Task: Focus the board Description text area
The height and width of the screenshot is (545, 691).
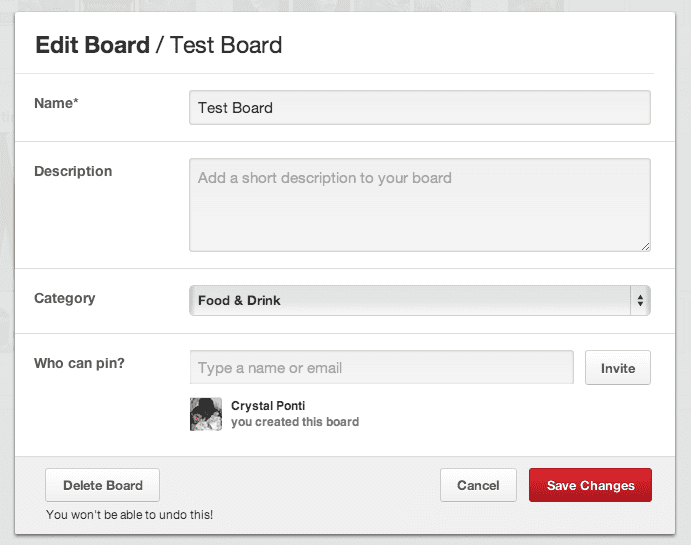Action: [420, 205]
